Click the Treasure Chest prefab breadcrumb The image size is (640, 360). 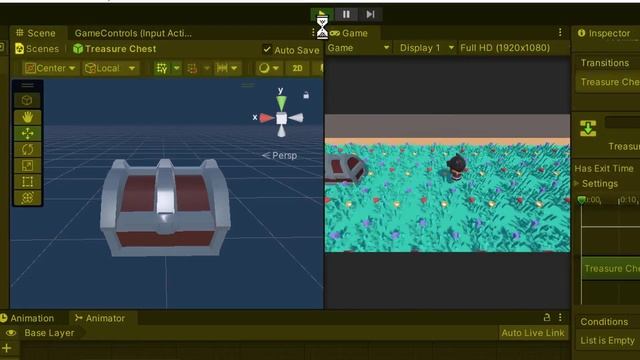[115, 49]
